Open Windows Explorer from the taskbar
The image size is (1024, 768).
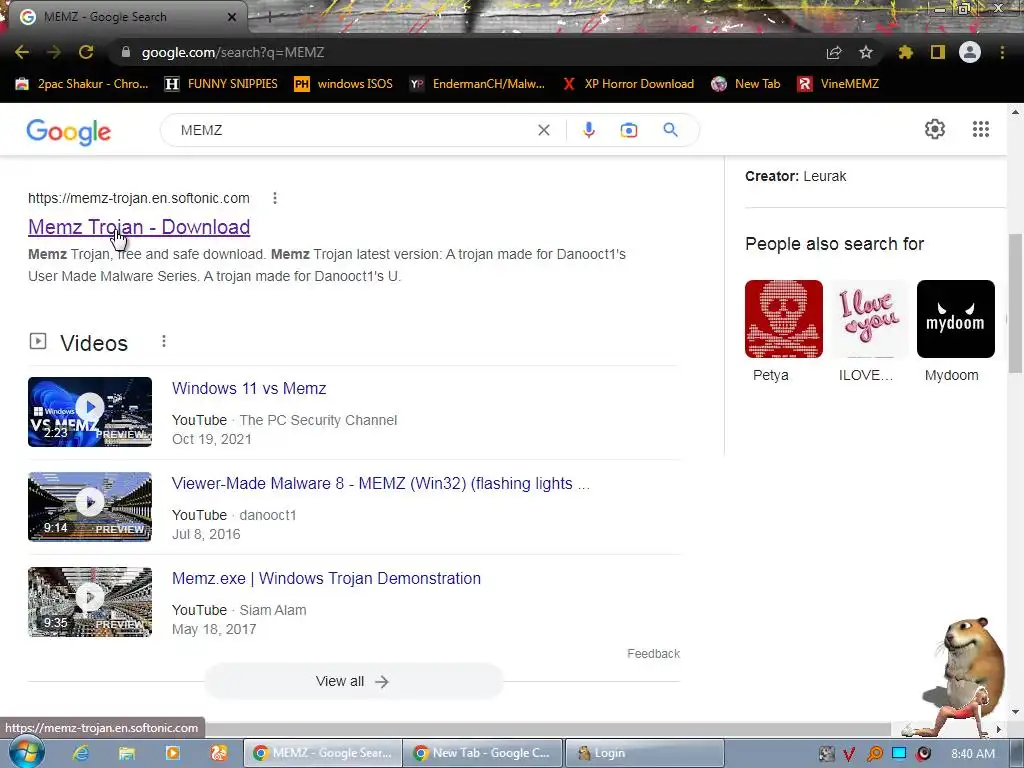click(x=127, y=753)
